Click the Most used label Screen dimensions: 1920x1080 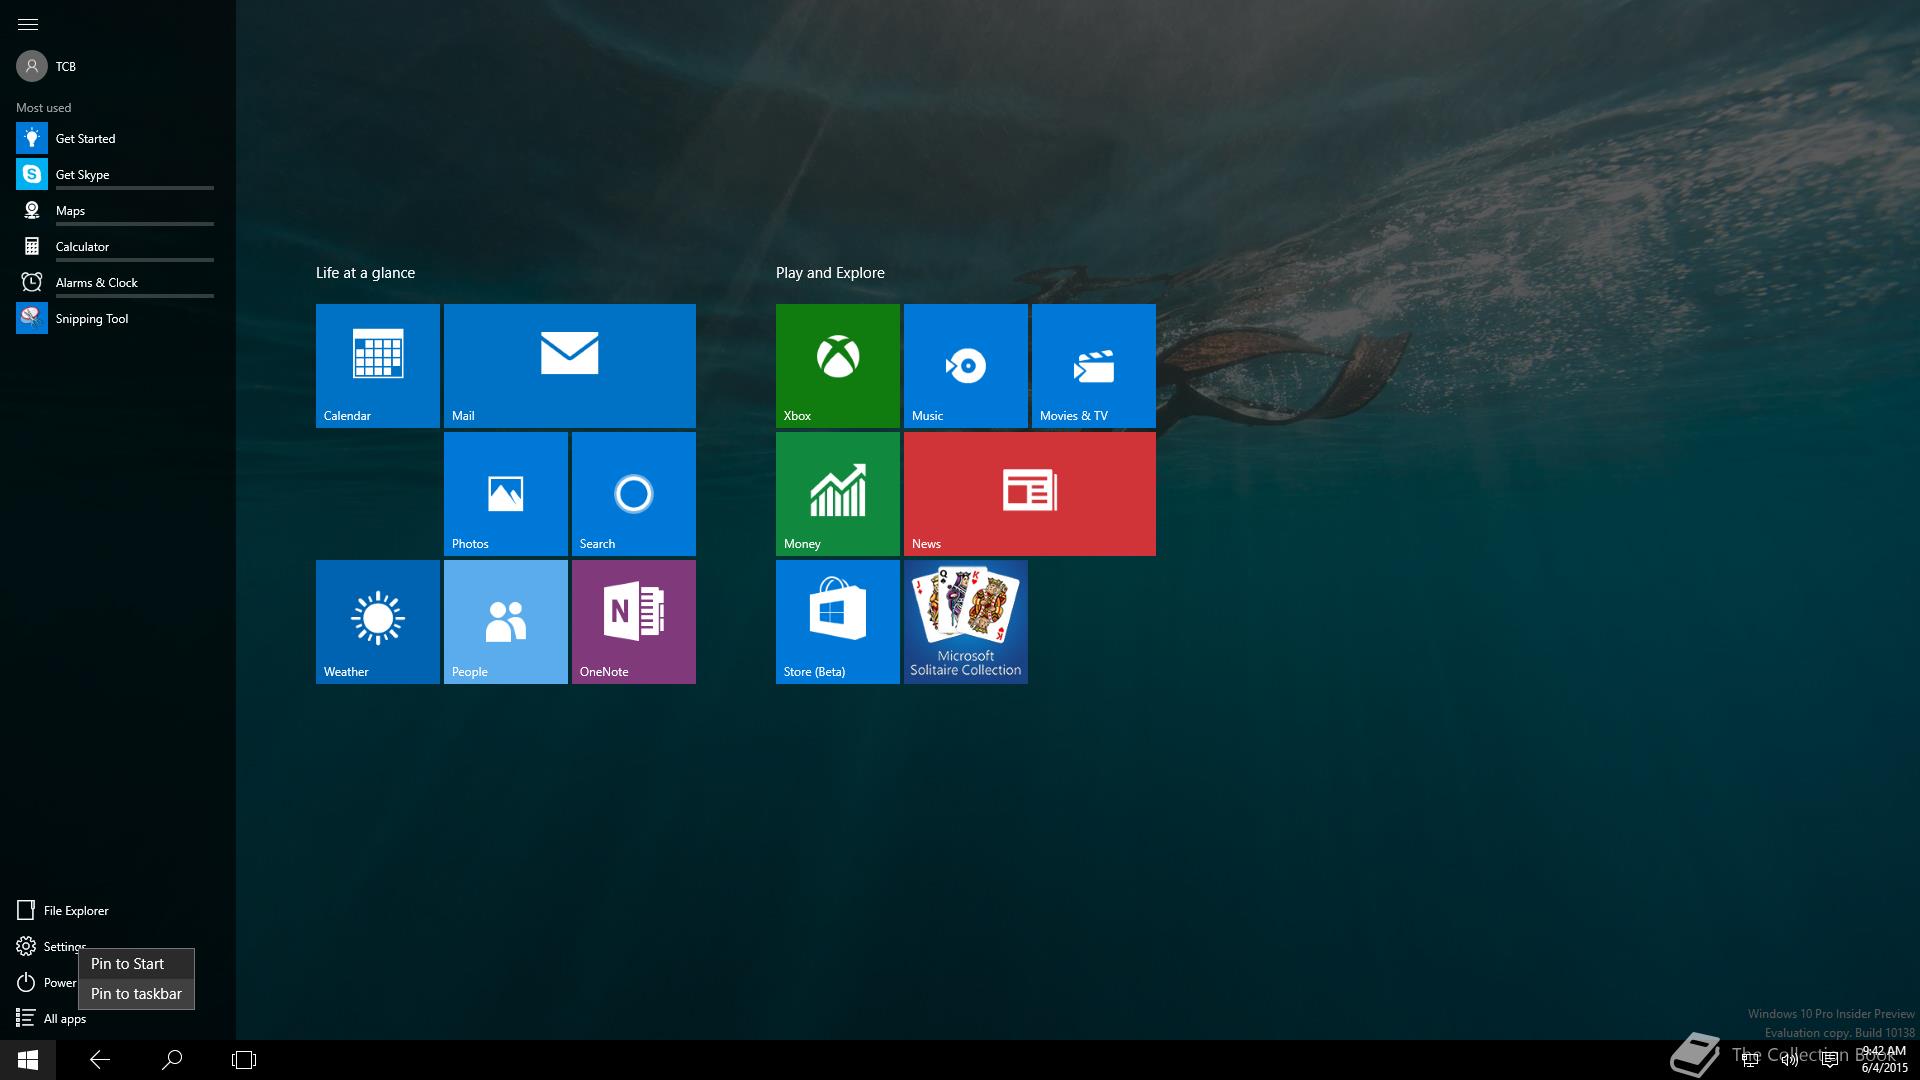tap(43, 107)
